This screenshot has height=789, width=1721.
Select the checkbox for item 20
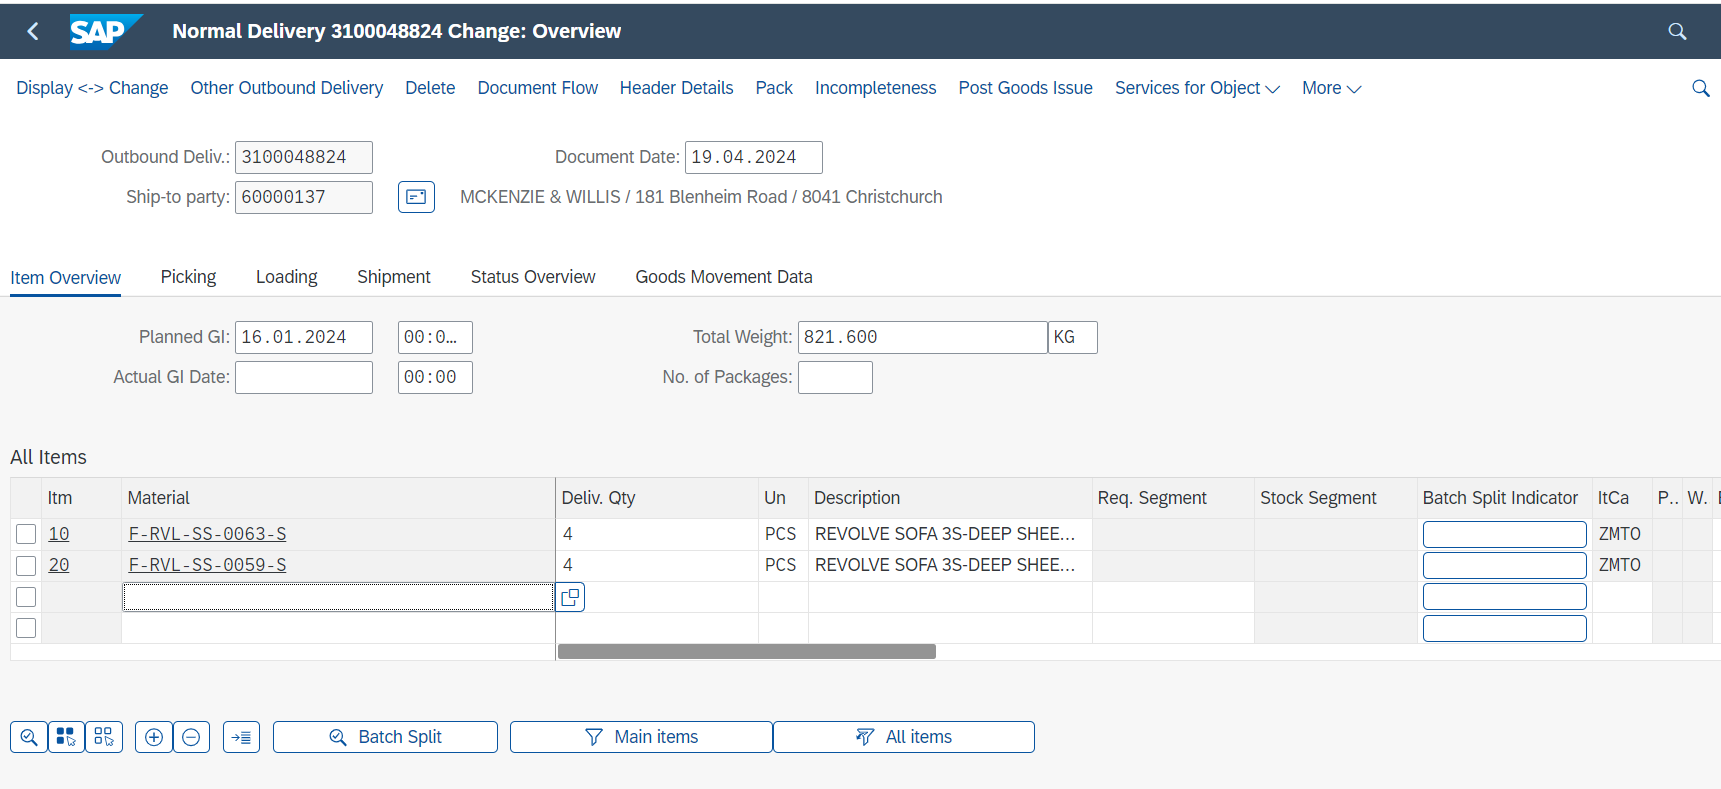coord(26,565)
